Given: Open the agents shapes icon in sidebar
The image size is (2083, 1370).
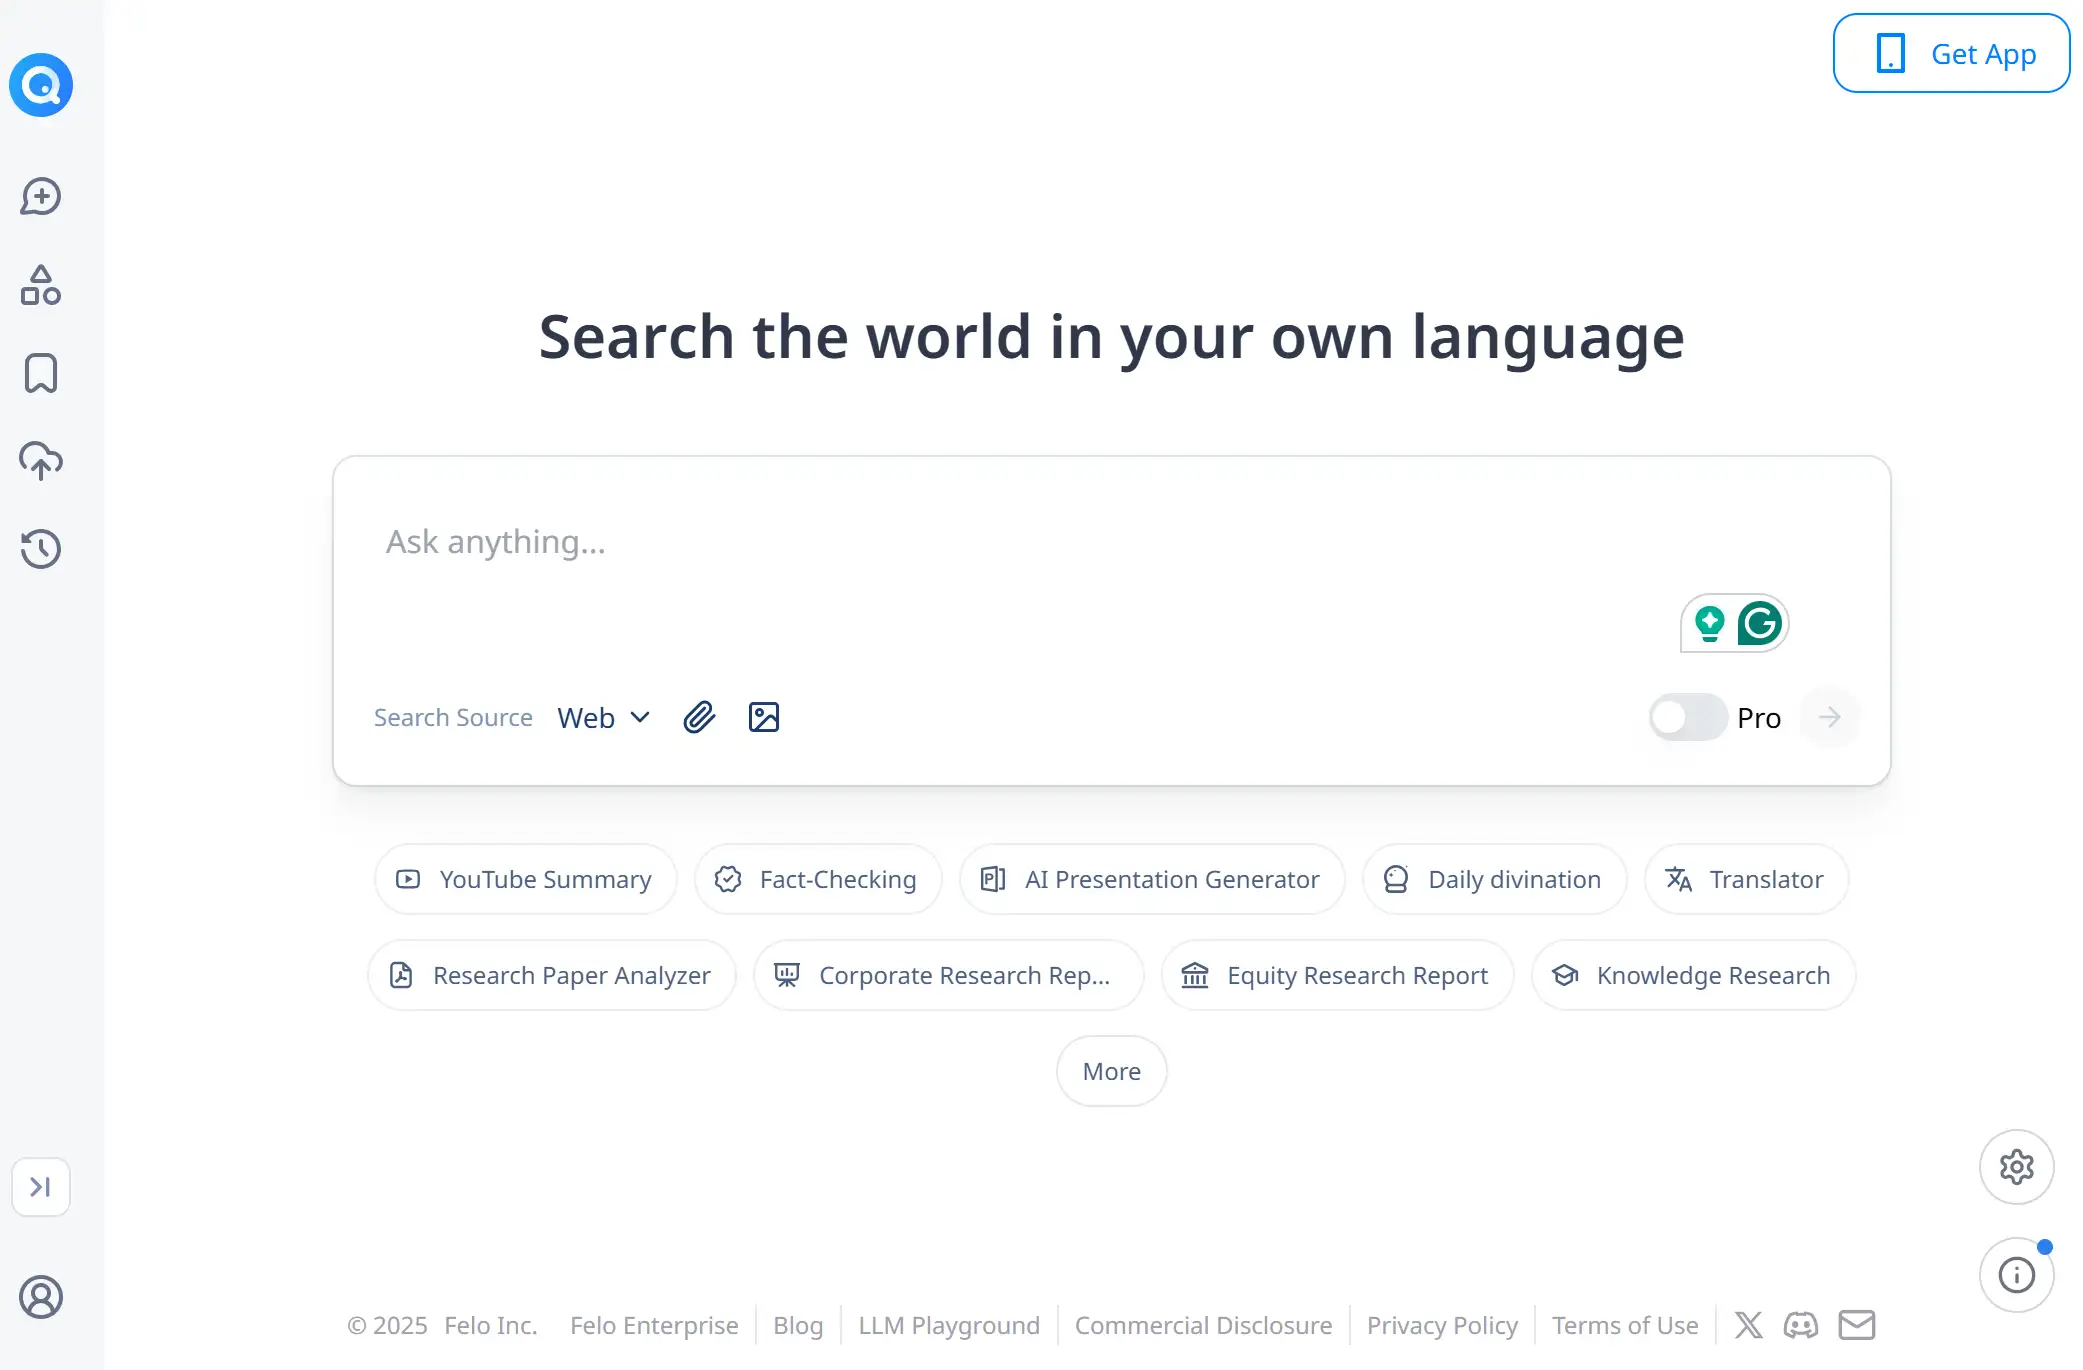Looking at the screenshot, I should pos(41,285).
